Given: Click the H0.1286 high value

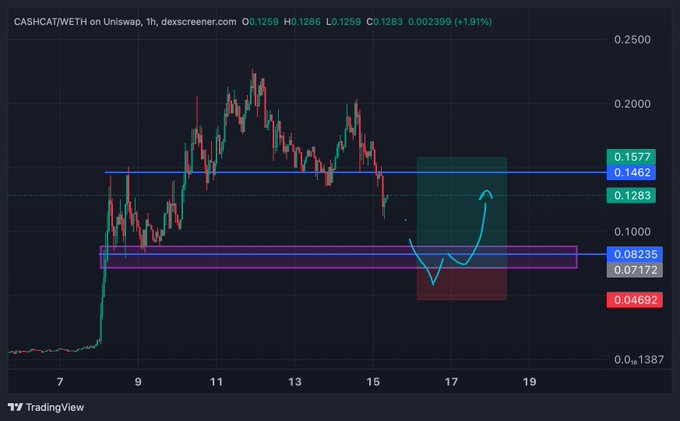Looking at the screenshot, I should click(302, 22).
